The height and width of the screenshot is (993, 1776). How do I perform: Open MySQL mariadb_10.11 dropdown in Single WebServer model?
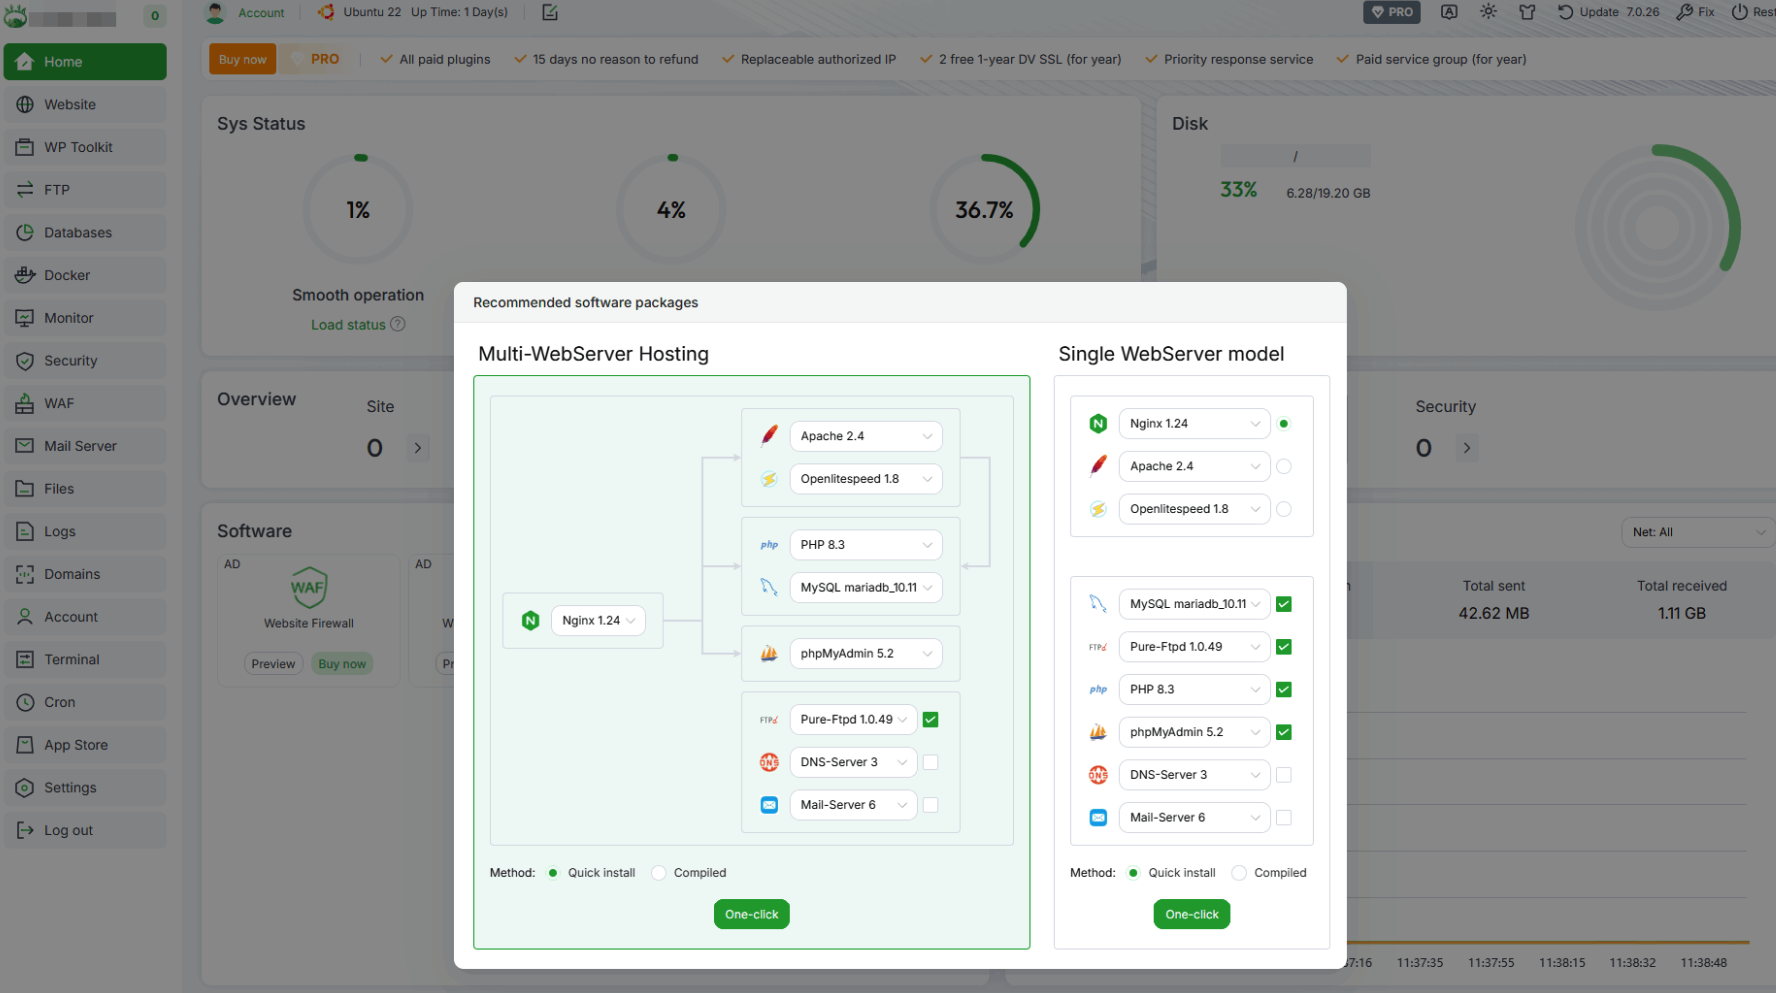(1193, 604)
